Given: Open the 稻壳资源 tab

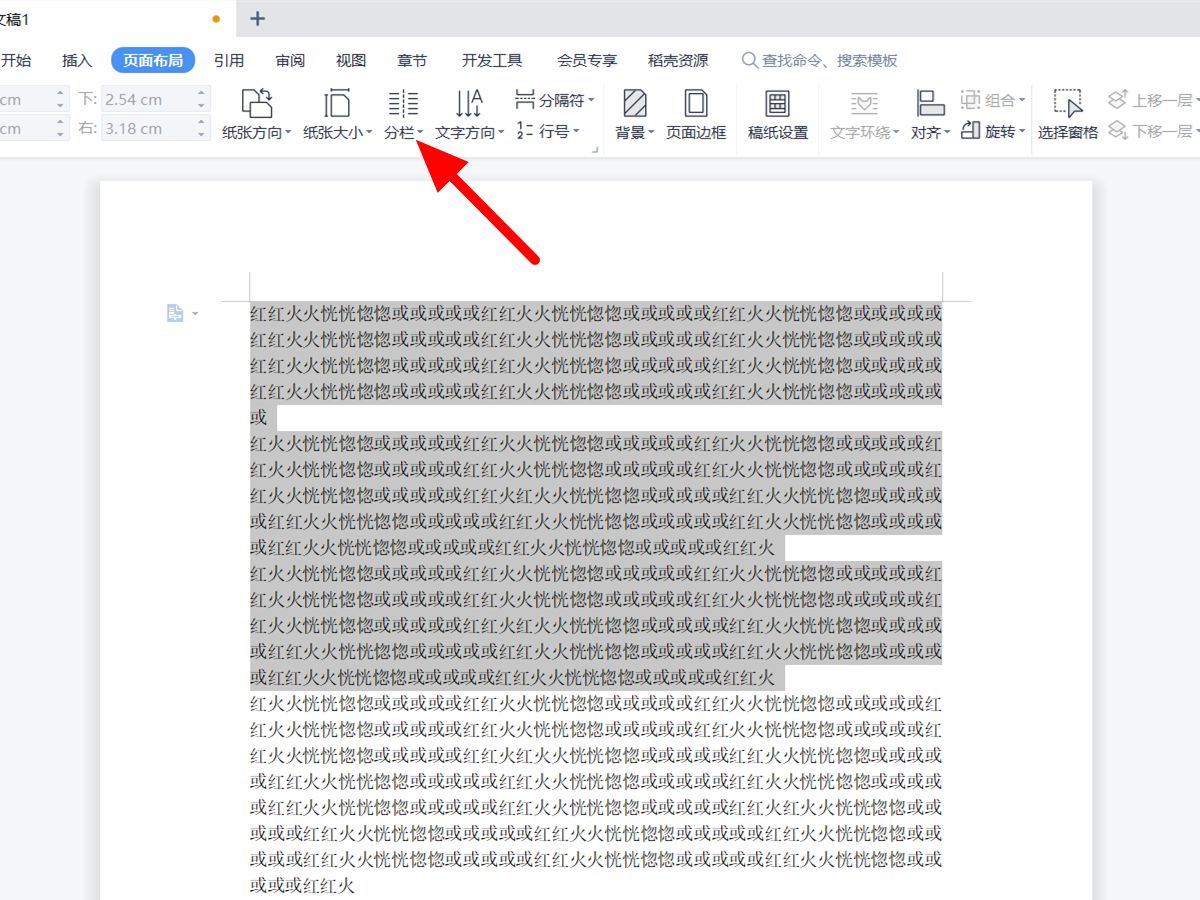Looking at the screenshot, I should 678,61.
